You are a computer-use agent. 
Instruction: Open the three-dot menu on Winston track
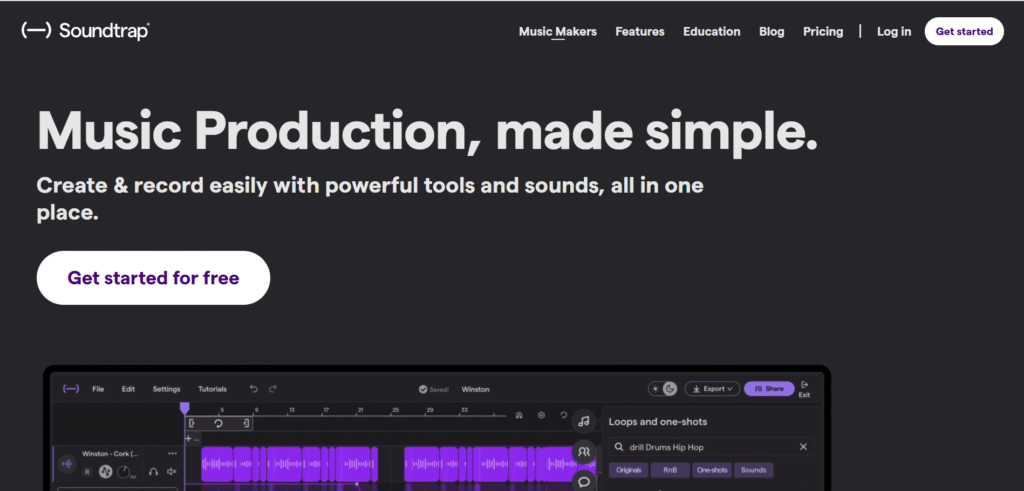point(172,453)
